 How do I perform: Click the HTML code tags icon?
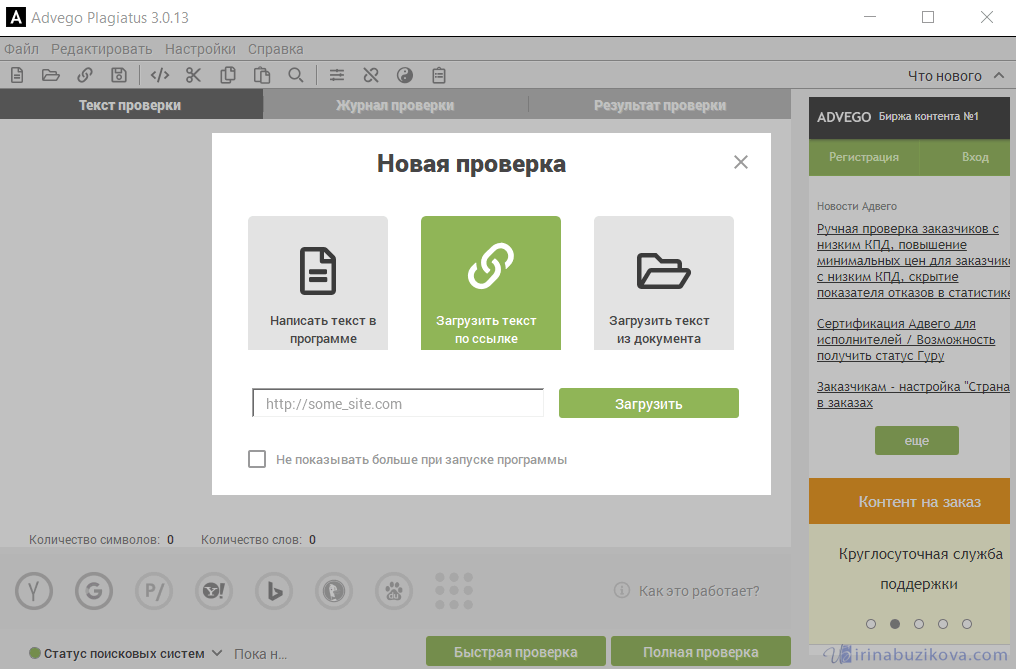(159, 75)
